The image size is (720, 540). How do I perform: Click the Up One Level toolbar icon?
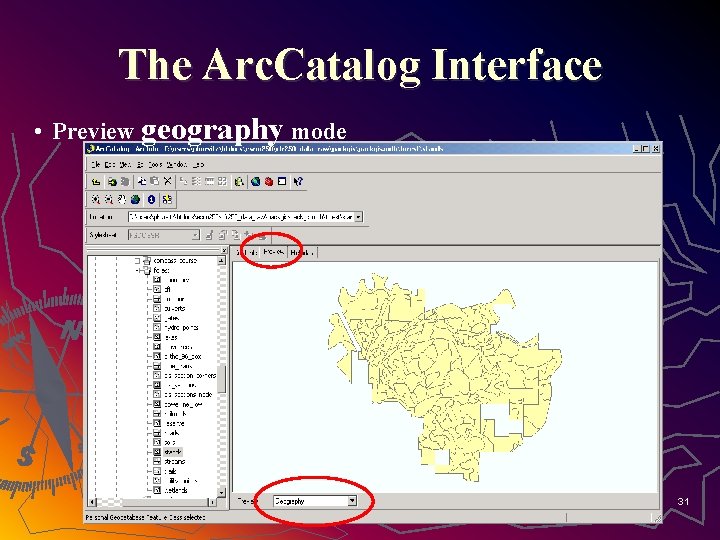96,181
